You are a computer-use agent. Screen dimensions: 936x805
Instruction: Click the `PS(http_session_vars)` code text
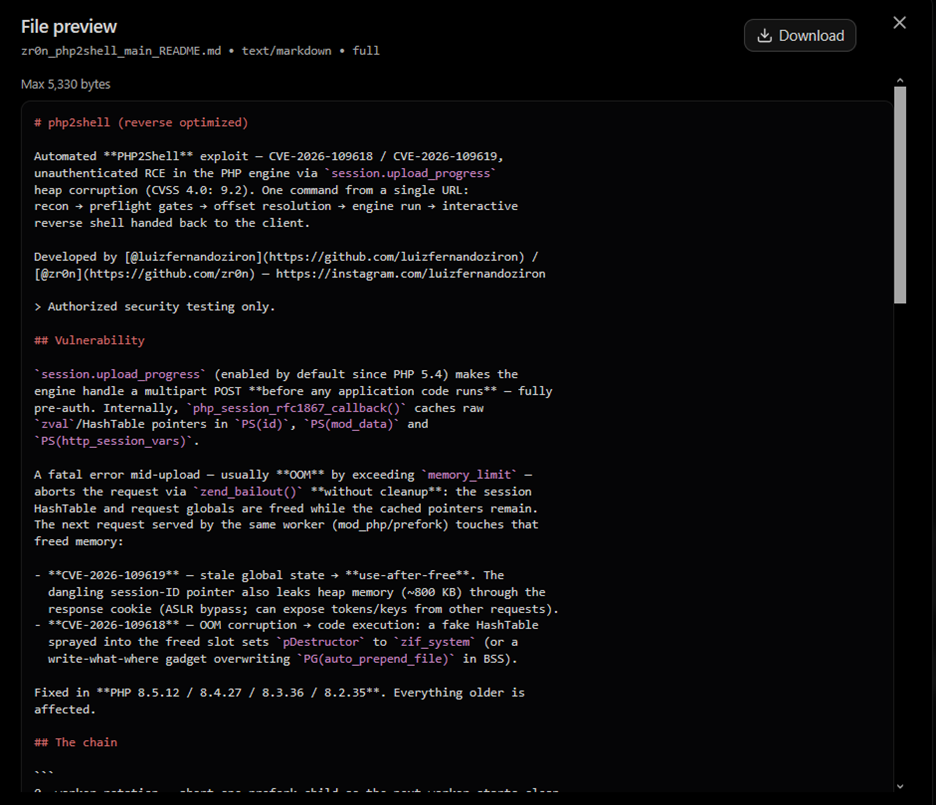[113, 441]
